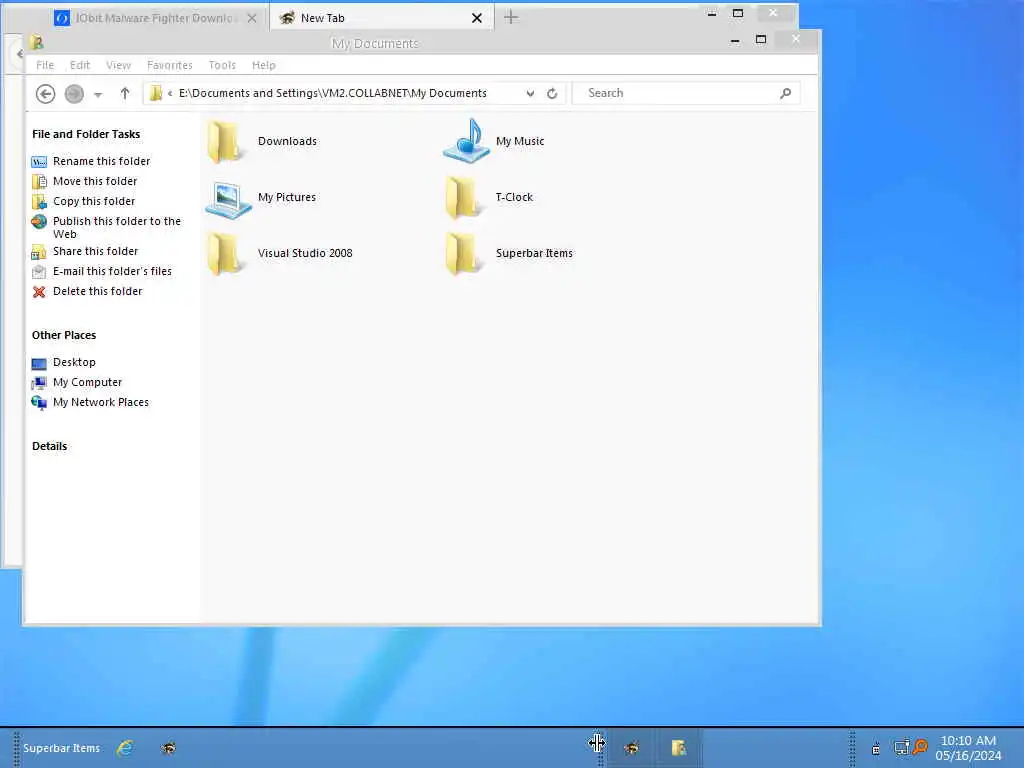Close the IObit Malware Fighter tab
The image size is (1024, 768).
pos(252,18)
